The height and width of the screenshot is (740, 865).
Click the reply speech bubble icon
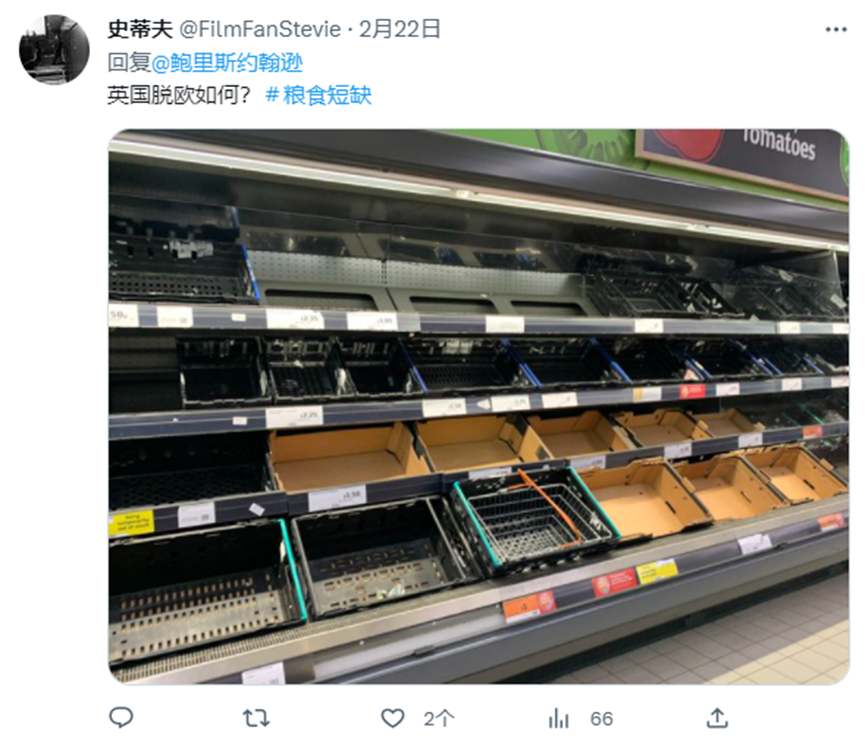(121, 718)
